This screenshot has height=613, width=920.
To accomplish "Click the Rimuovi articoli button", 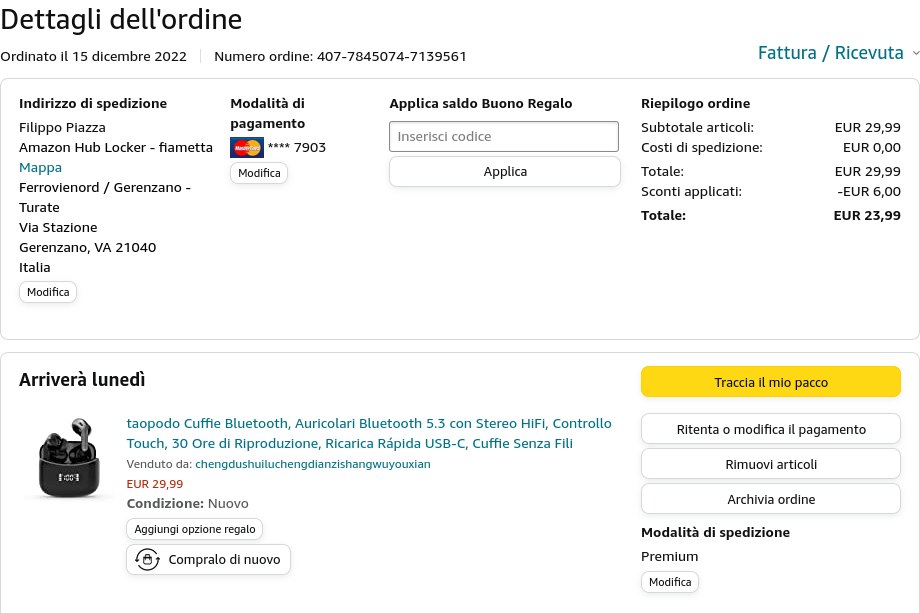I will [x=770, y=464].
